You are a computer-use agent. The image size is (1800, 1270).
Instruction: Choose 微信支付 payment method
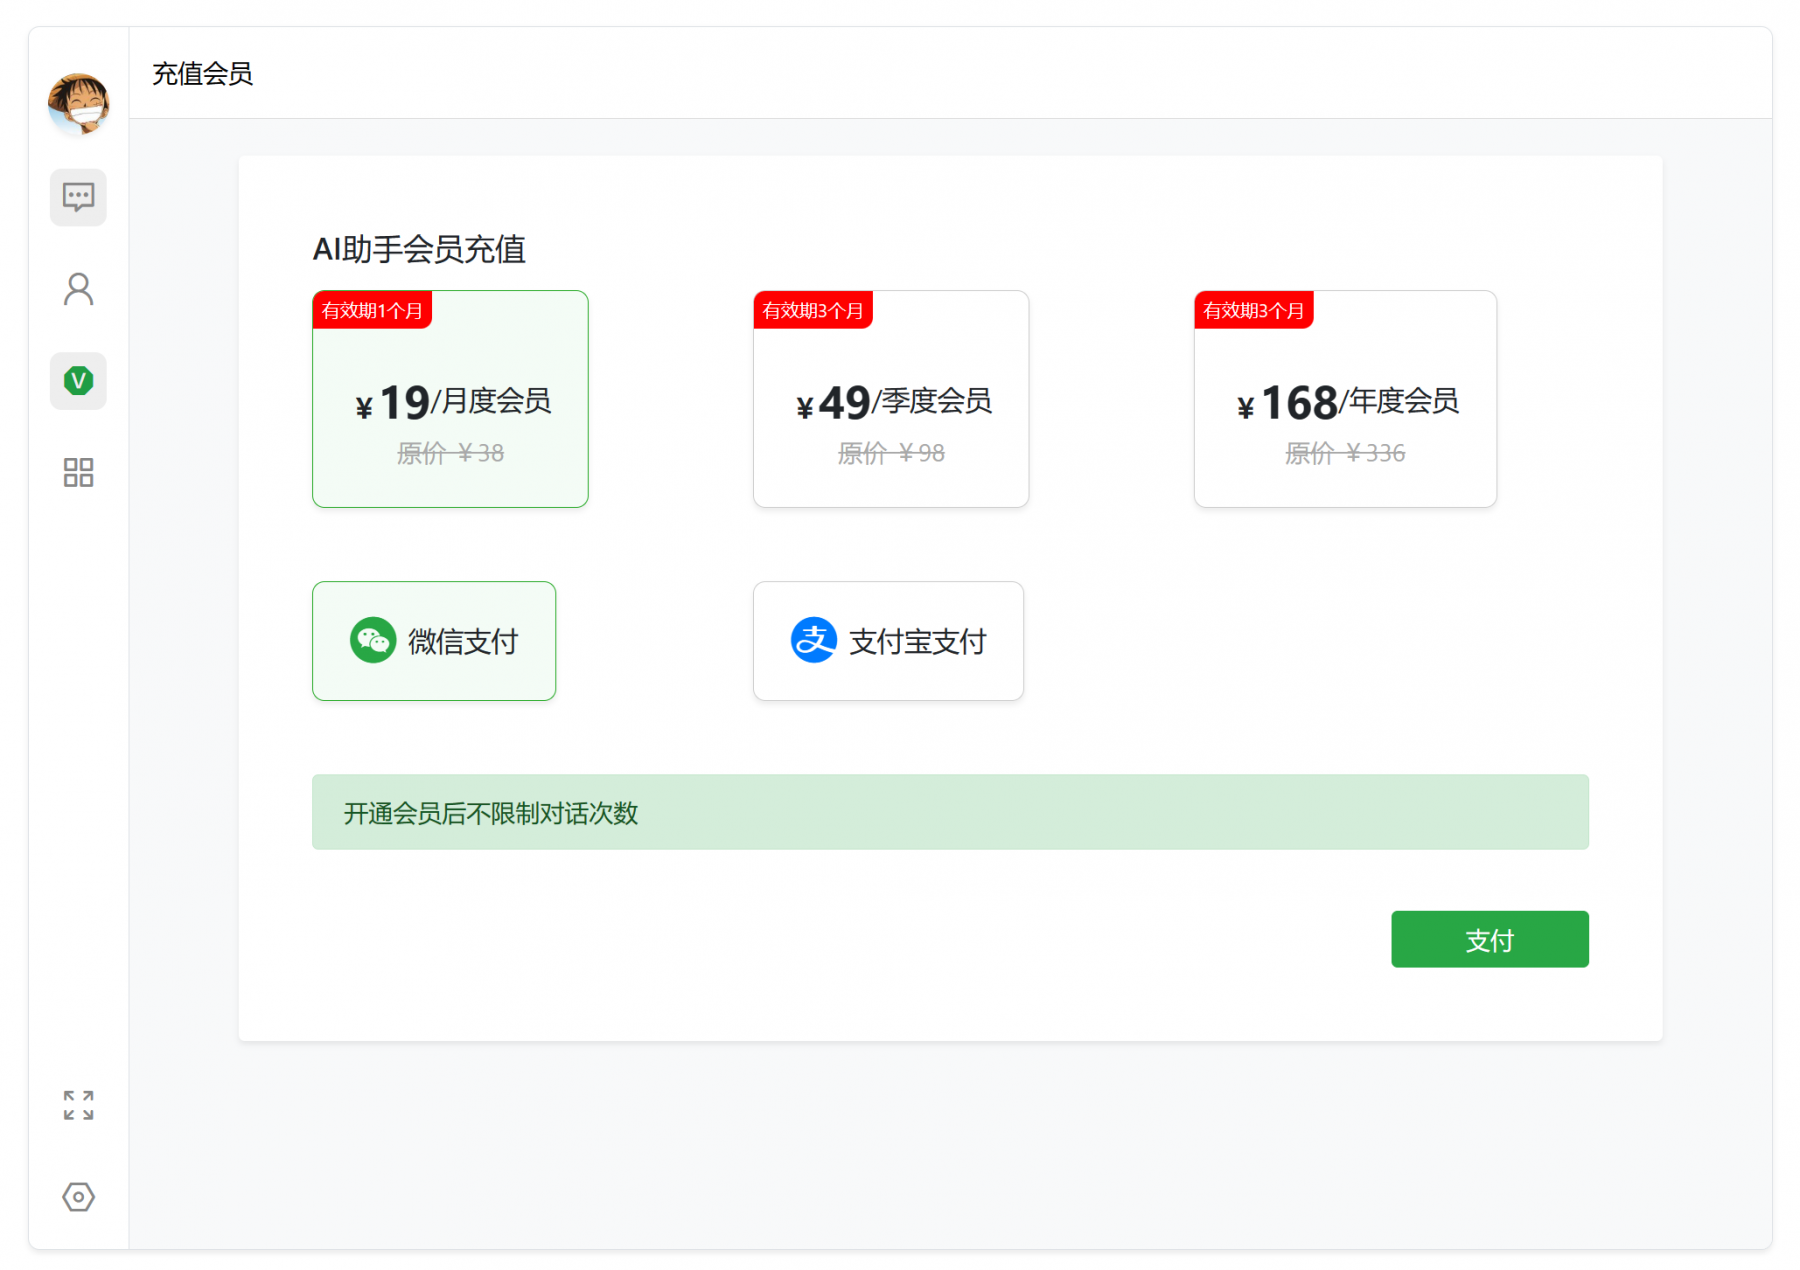tap(434, 641)
